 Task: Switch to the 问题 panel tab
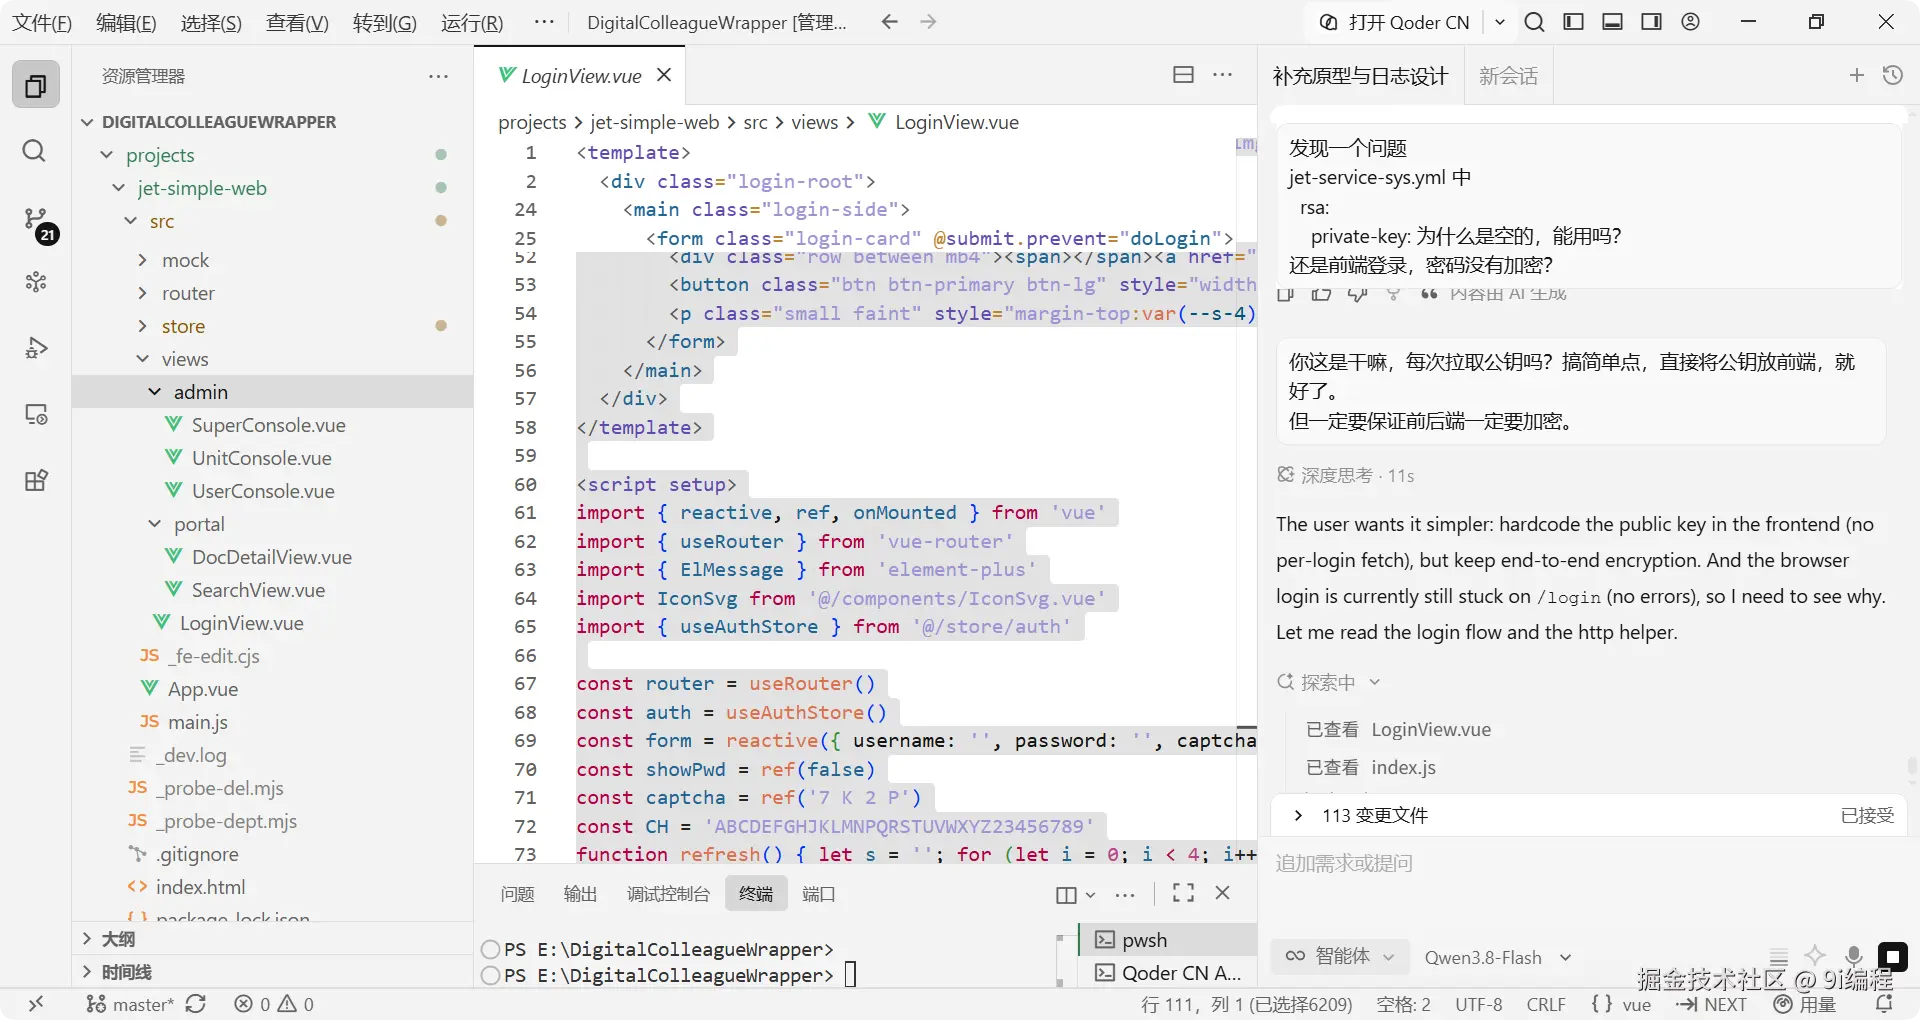click(518, 894)
